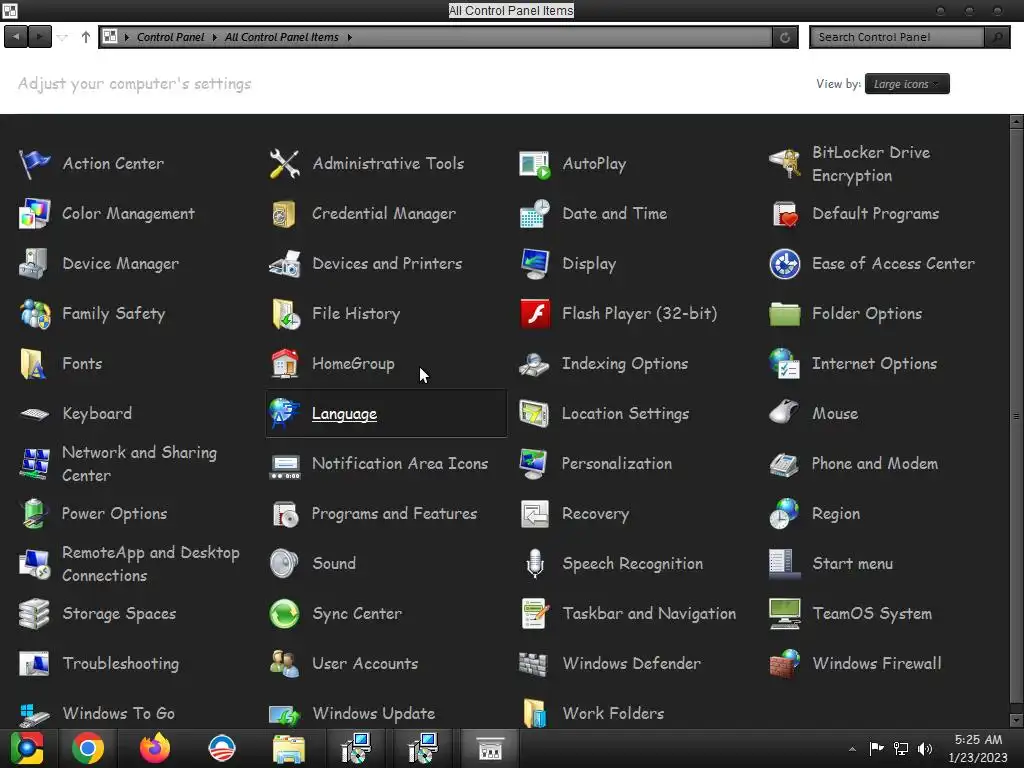The width and height of the screenshot is (1024, 768).
Task: Expand the Control Panel breadcrumb arrow
Action: coord(214,37)
